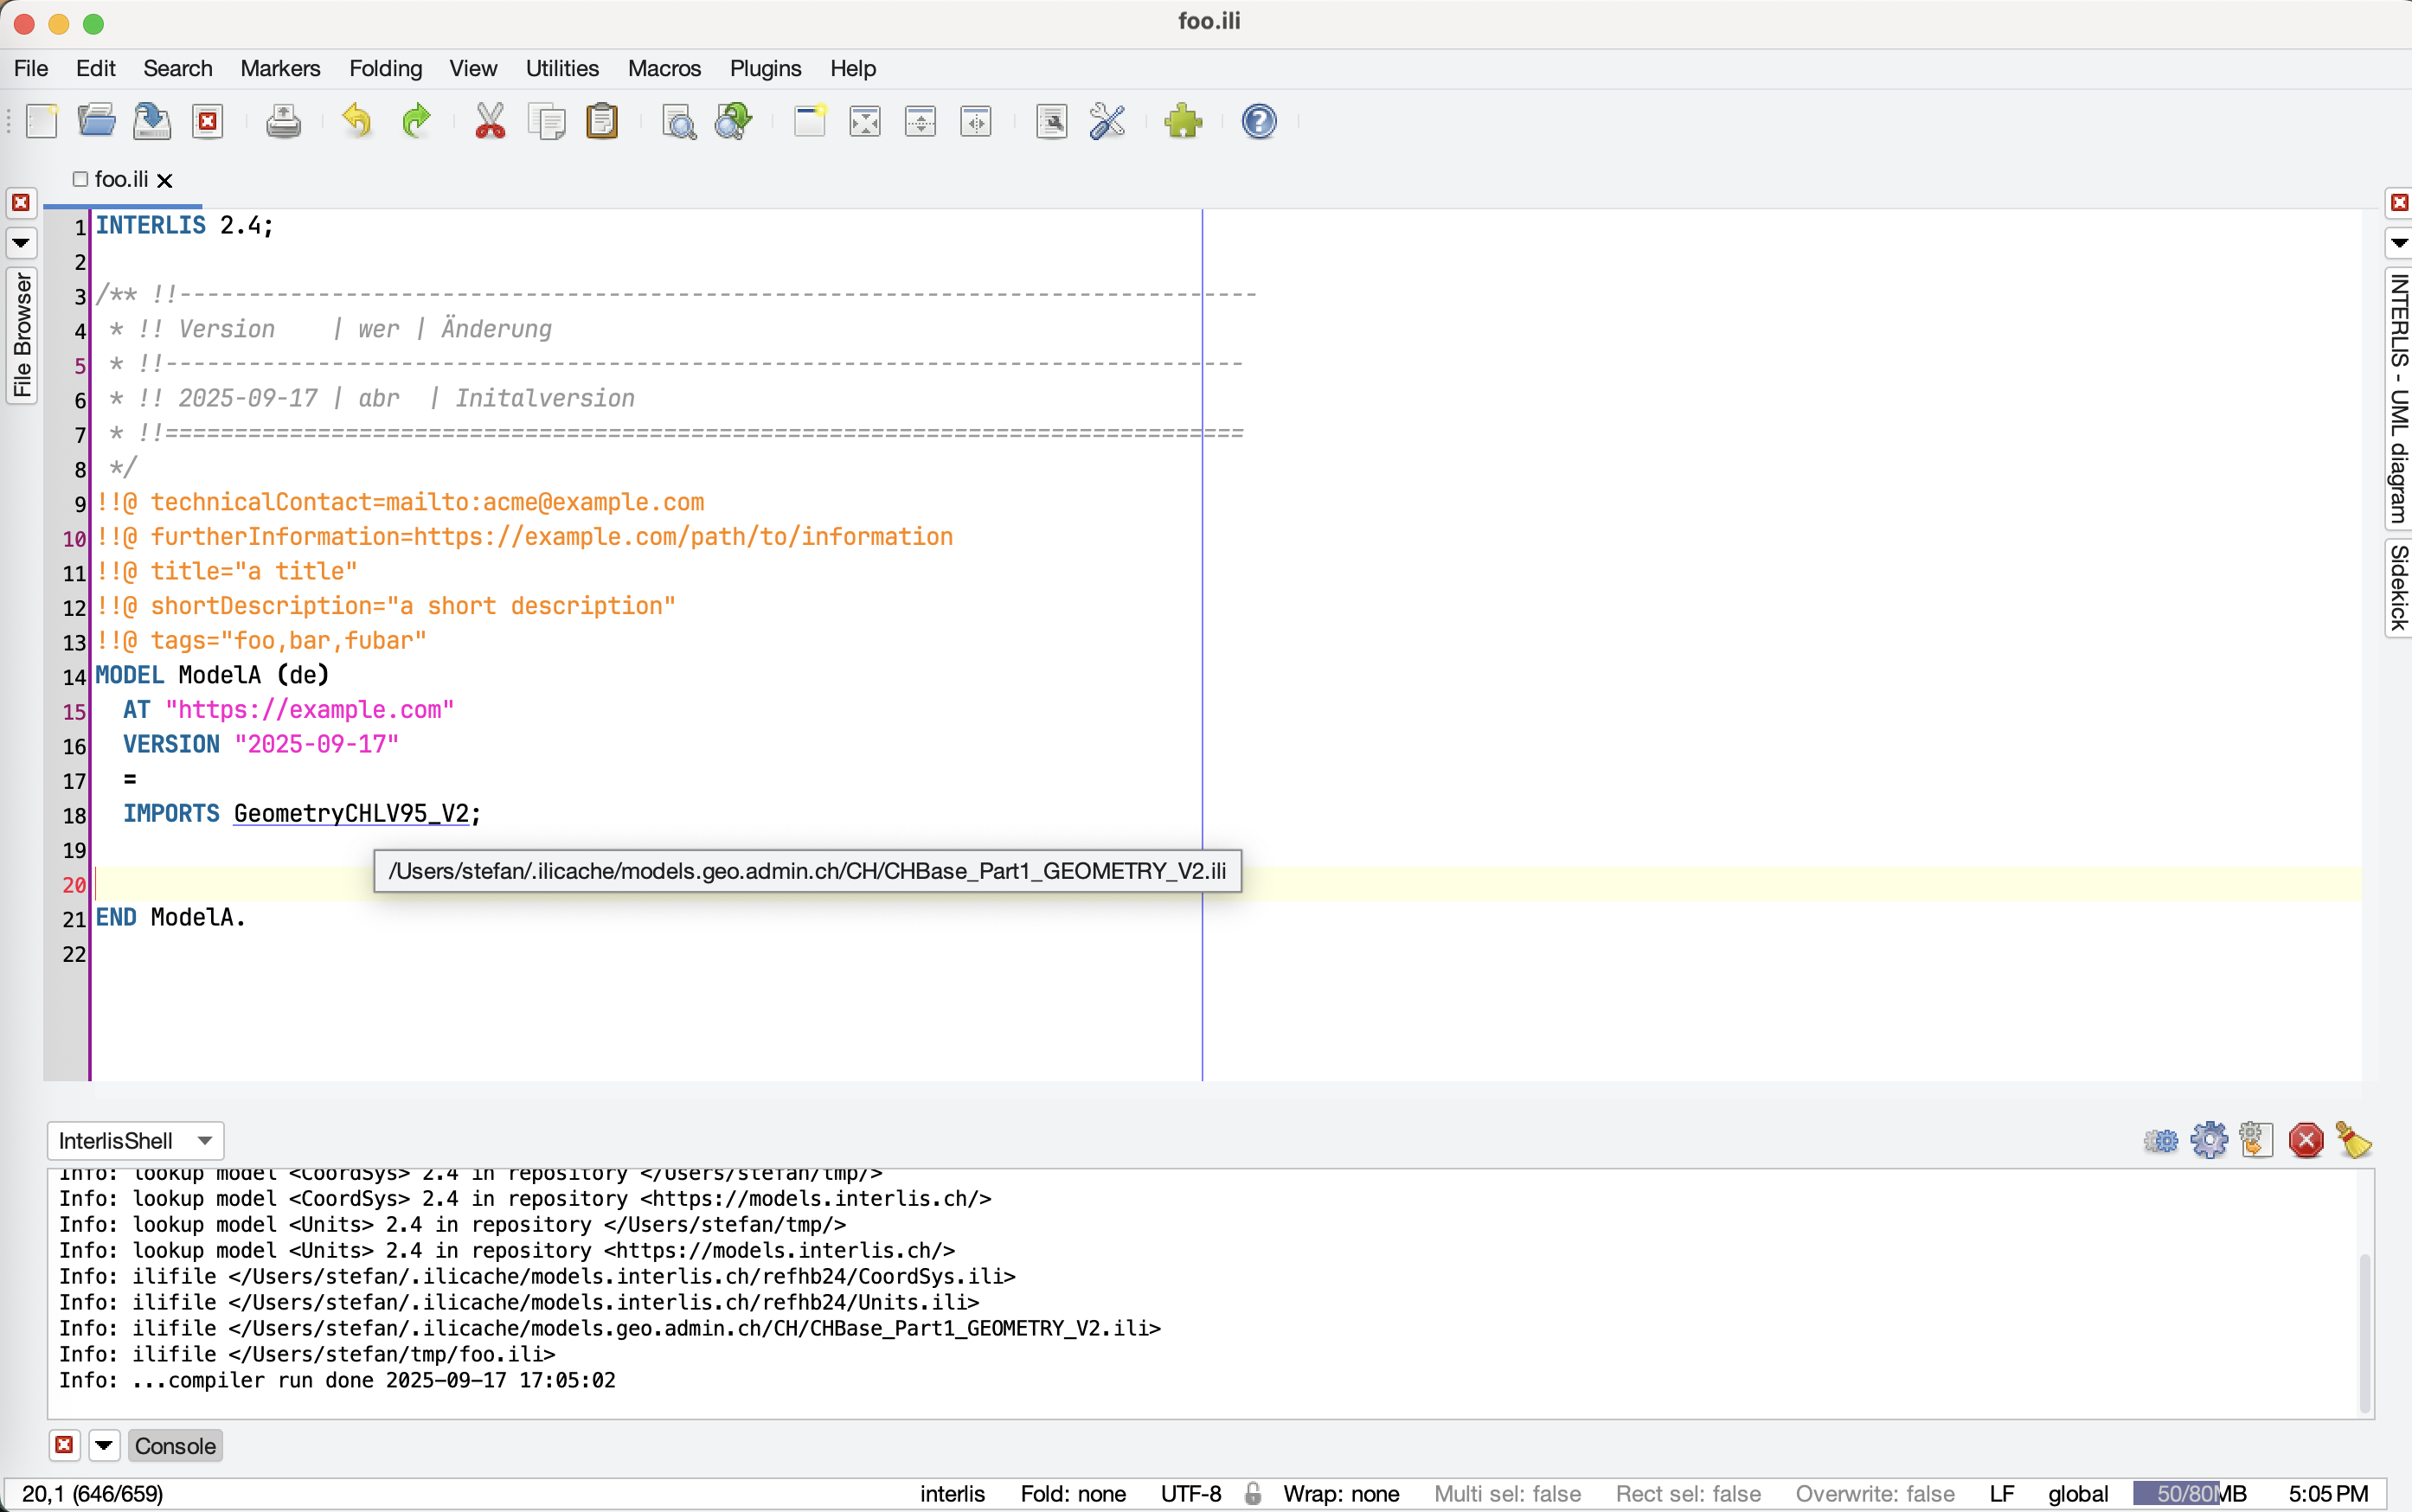Stop the running console process
Screen dimensions: 2412x1512
(x=2305, y=1141)
